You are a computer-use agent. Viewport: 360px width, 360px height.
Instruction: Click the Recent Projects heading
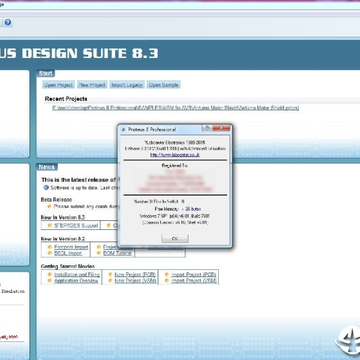[x=66, y=99]
